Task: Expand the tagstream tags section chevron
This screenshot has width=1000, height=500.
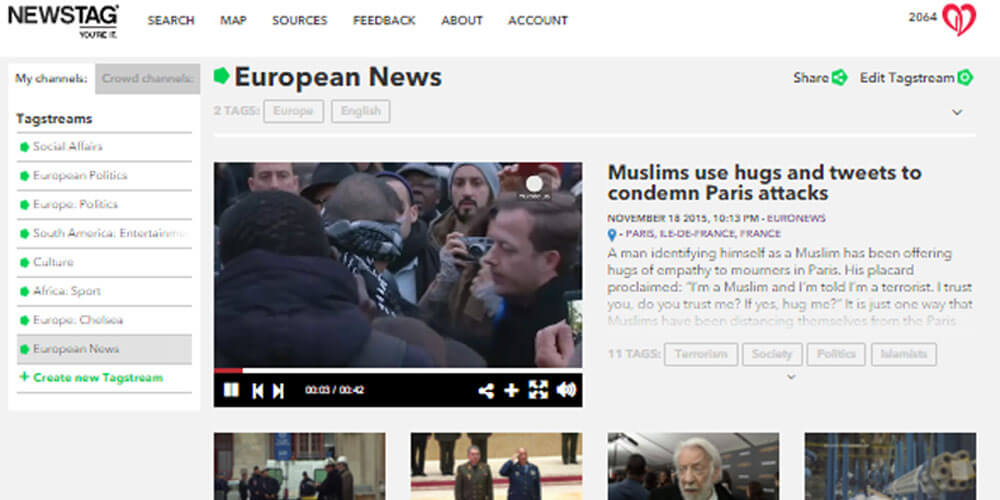Action: [x=957, y=112]
